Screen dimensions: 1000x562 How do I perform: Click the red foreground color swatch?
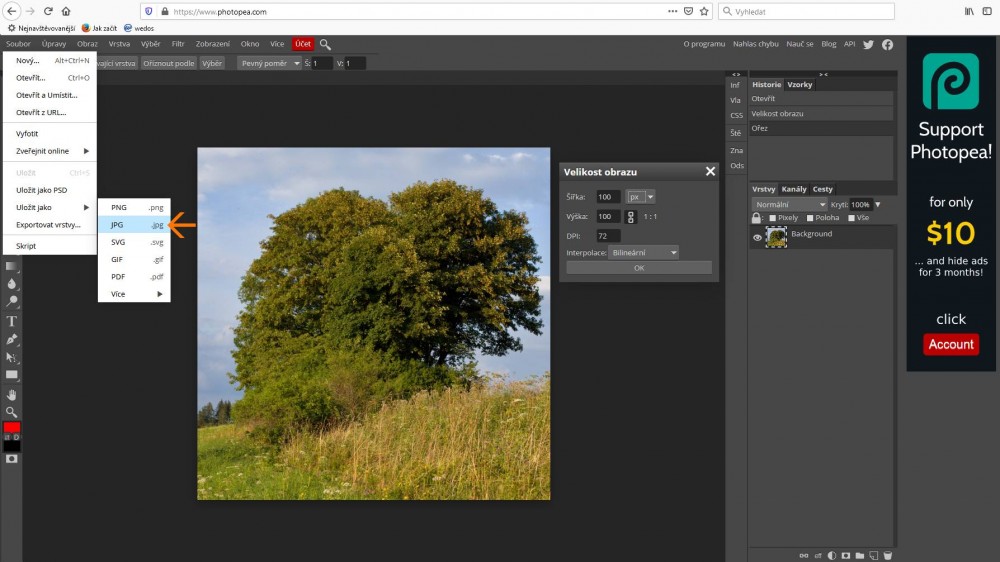pos(11,428)
